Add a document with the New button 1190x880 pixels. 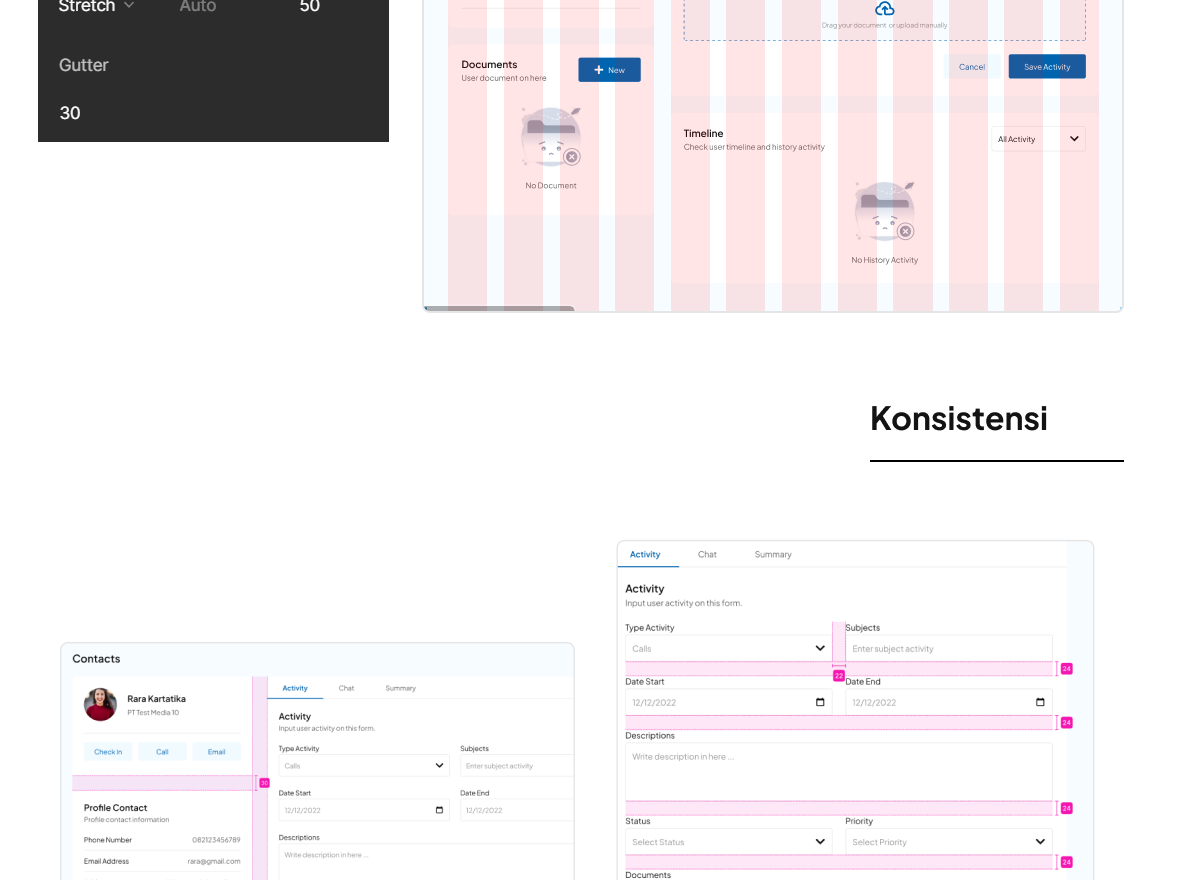point(609,70)
